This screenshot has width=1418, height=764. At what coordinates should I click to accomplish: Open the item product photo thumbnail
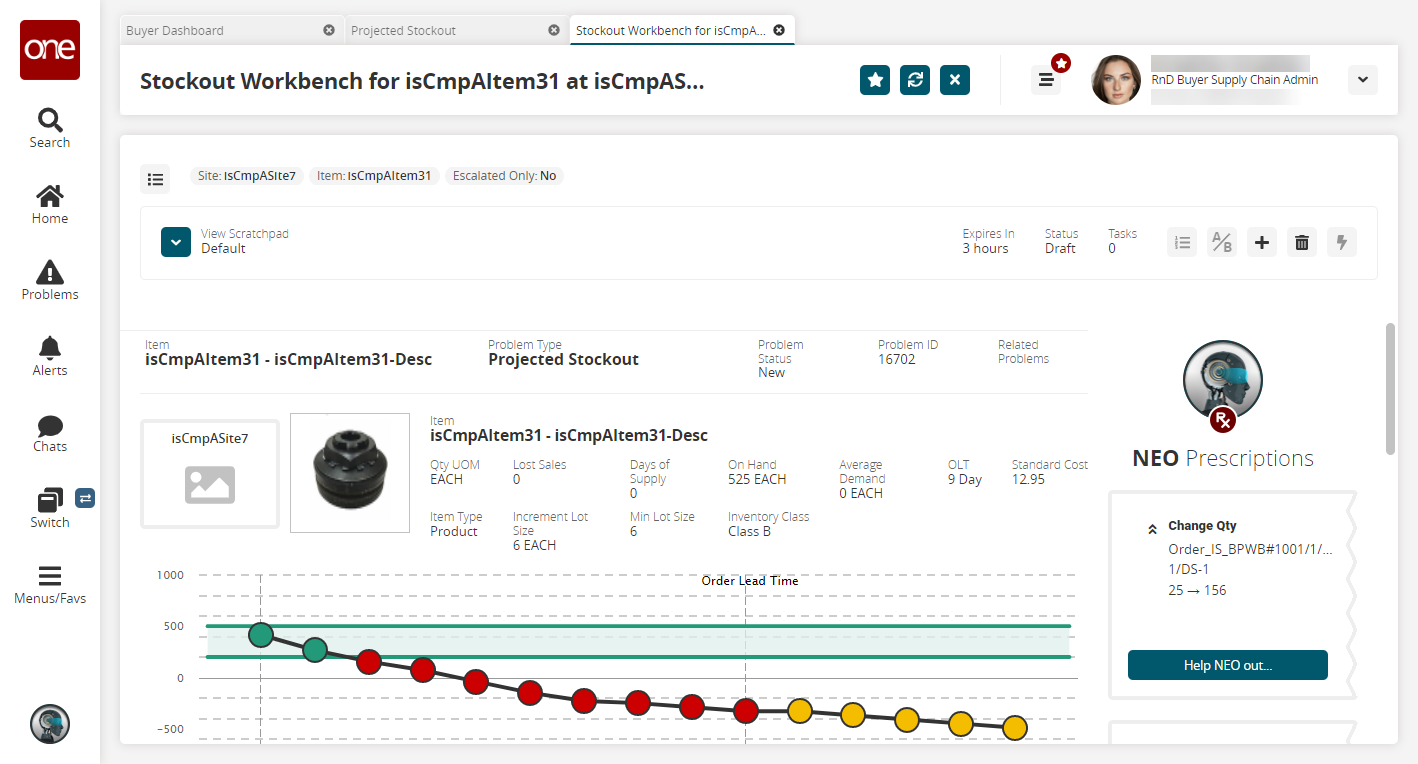click(x=350, y=473)
